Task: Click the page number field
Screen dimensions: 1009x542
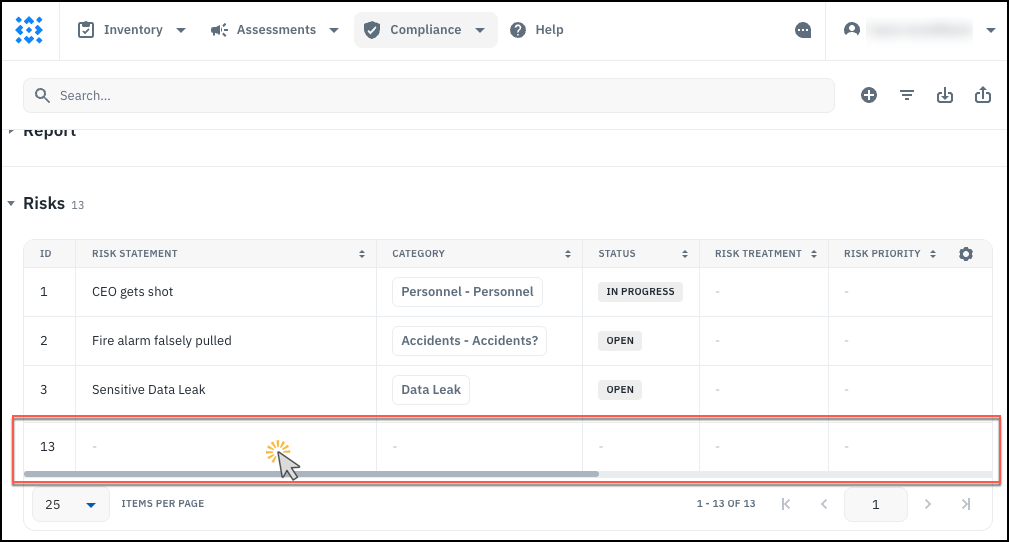Action: (875, 505)
